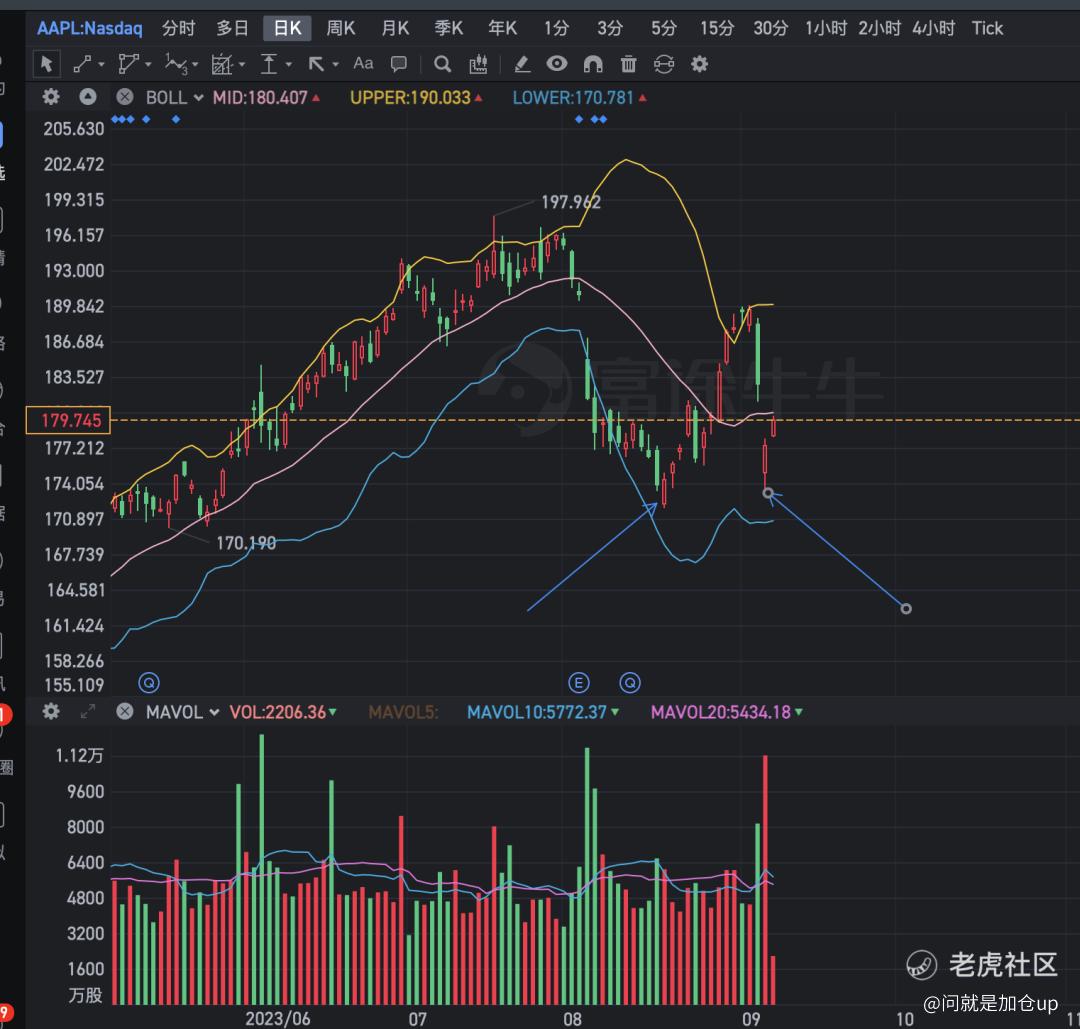This screenshot has height=1029, width=1080.
Task: Click the Q marker near August
Action: point(630,683)
